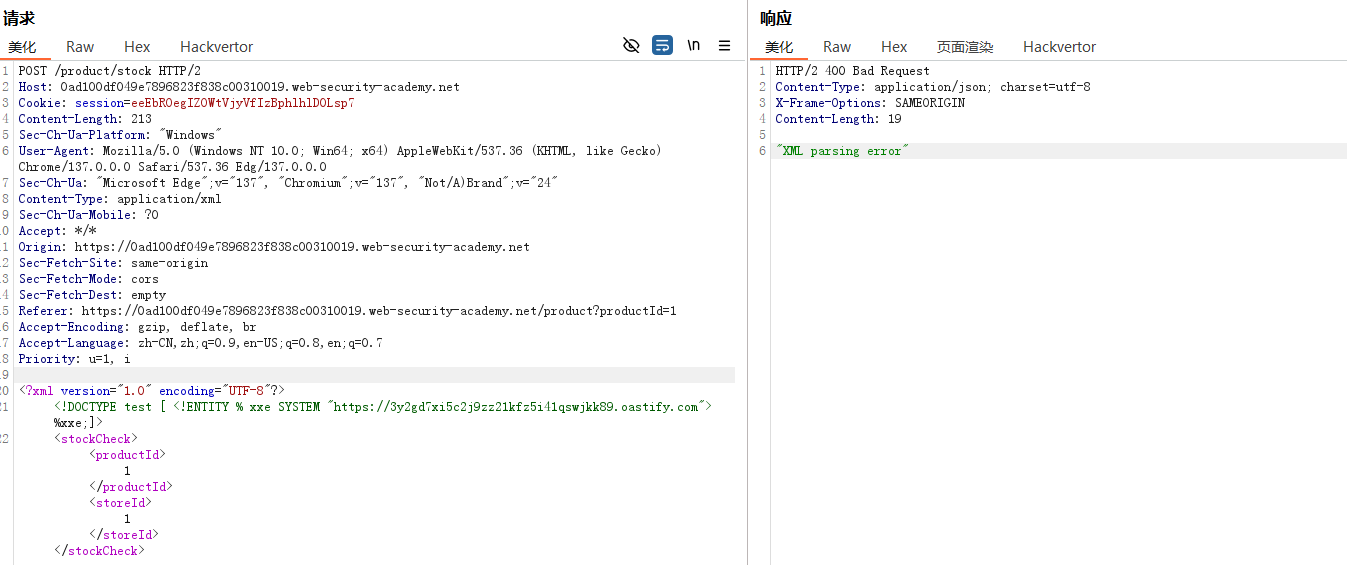Open the request Hackvertor tab

tap(216, 47)
